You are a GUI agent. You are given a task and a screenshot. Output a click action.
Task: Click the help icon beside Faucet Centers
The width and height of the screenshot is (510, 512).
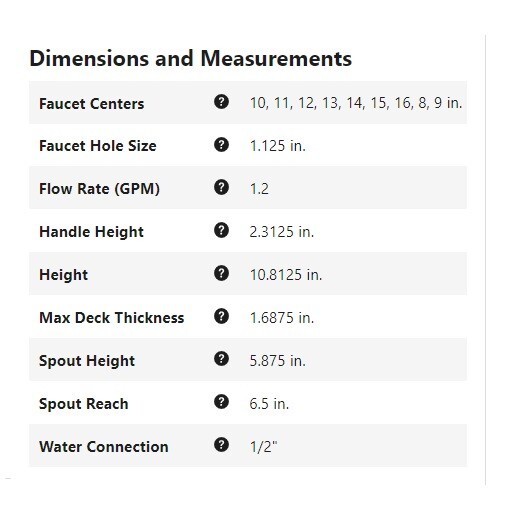tap(221, 102)
